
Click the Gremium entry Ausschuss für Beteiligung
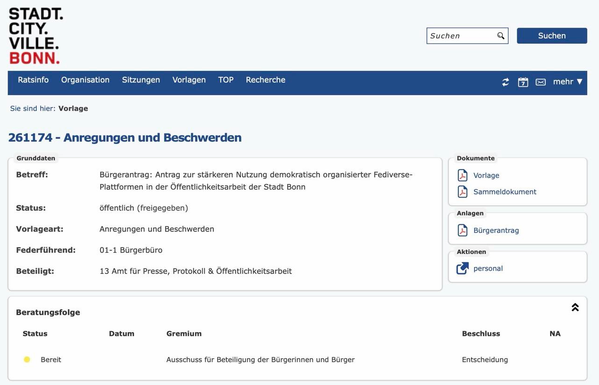pos(260,359)
